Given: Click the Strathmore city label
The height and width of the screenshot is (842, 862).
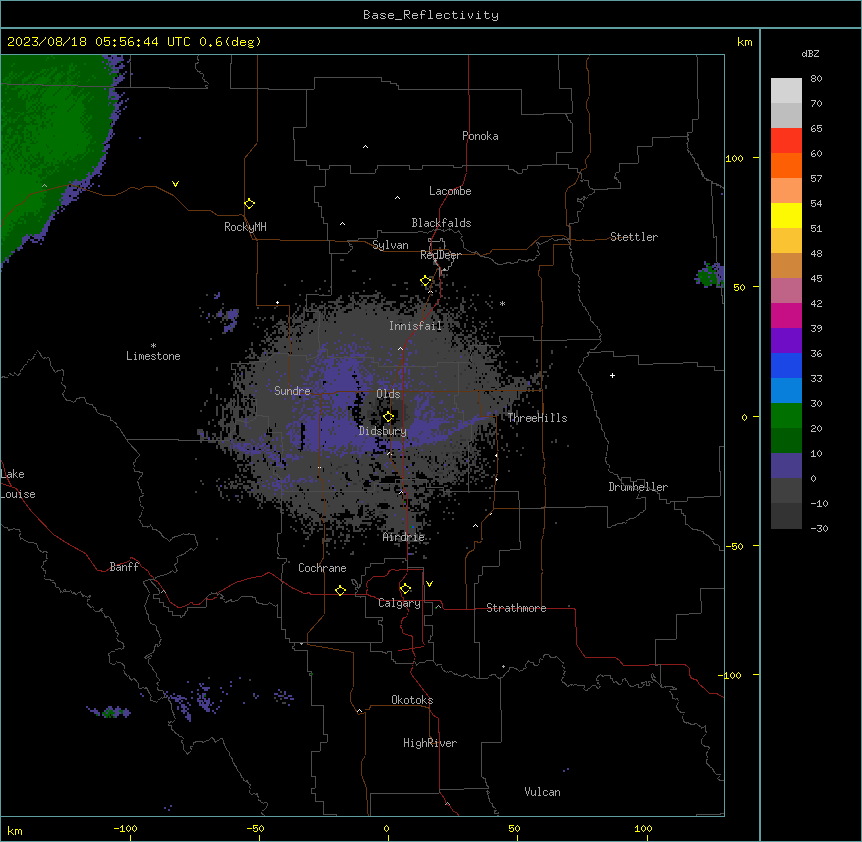Looking at the screenshot, I should pyautogui.click(x=516, y=608).
